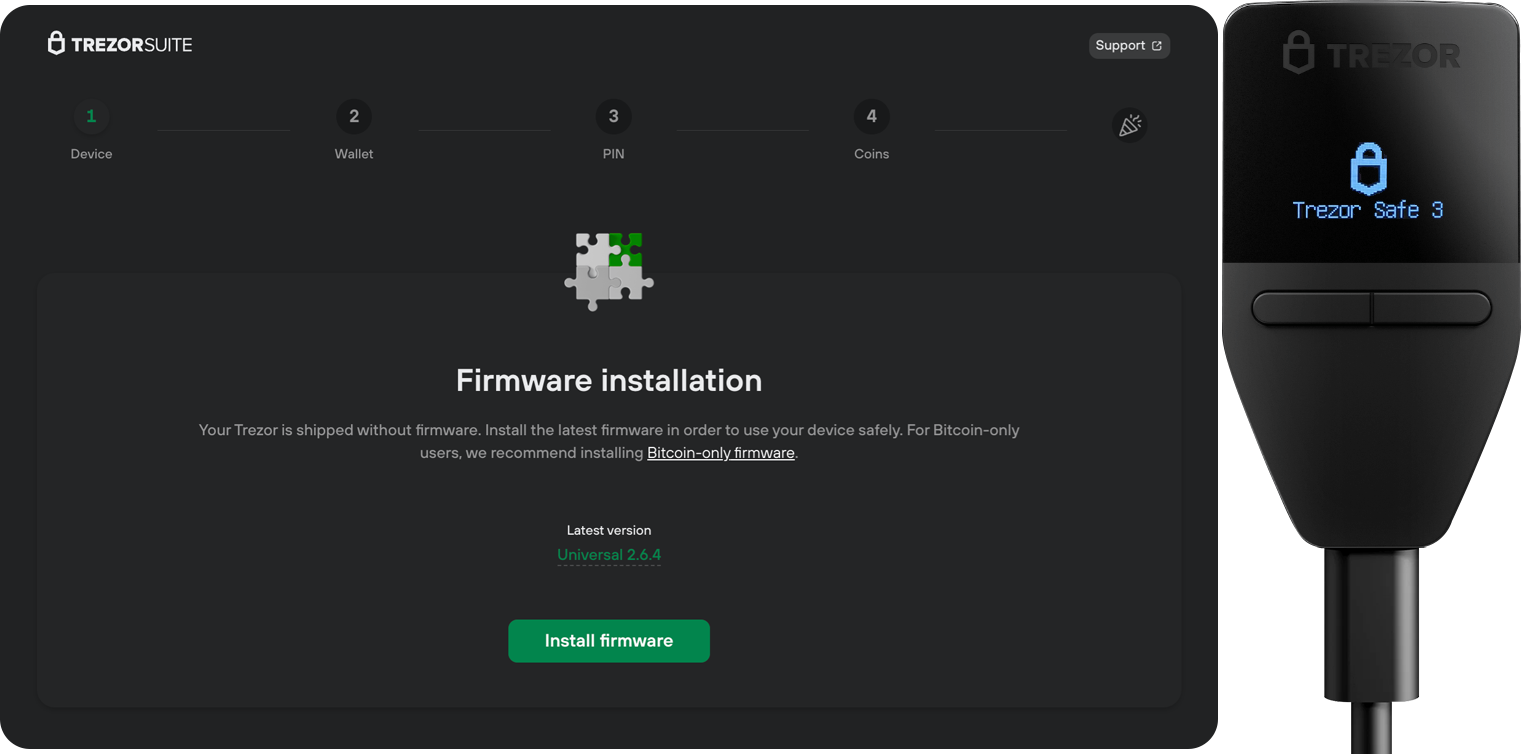Image resolution: width=1521 pixels, height=754 pixels.
Task: Click the external-link arrow icon beside Support
Action: click(x=1157, y=46)
